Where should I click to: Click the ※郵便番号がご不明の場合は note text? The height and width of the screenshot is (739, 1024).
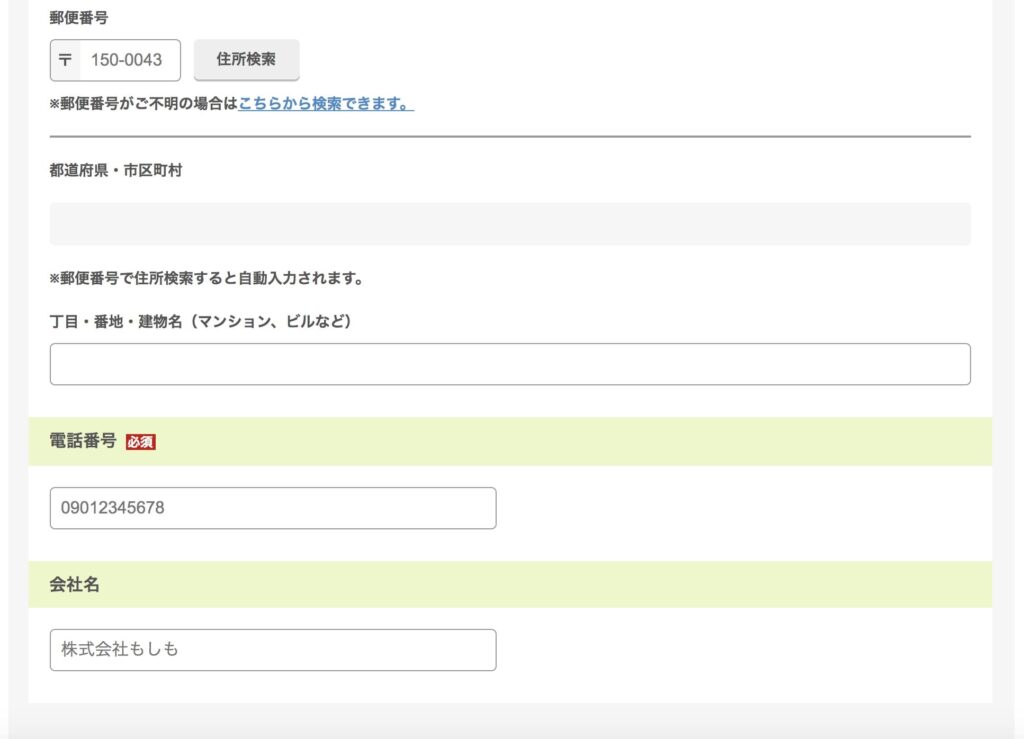pyautogui.click(x=144, y=103)
